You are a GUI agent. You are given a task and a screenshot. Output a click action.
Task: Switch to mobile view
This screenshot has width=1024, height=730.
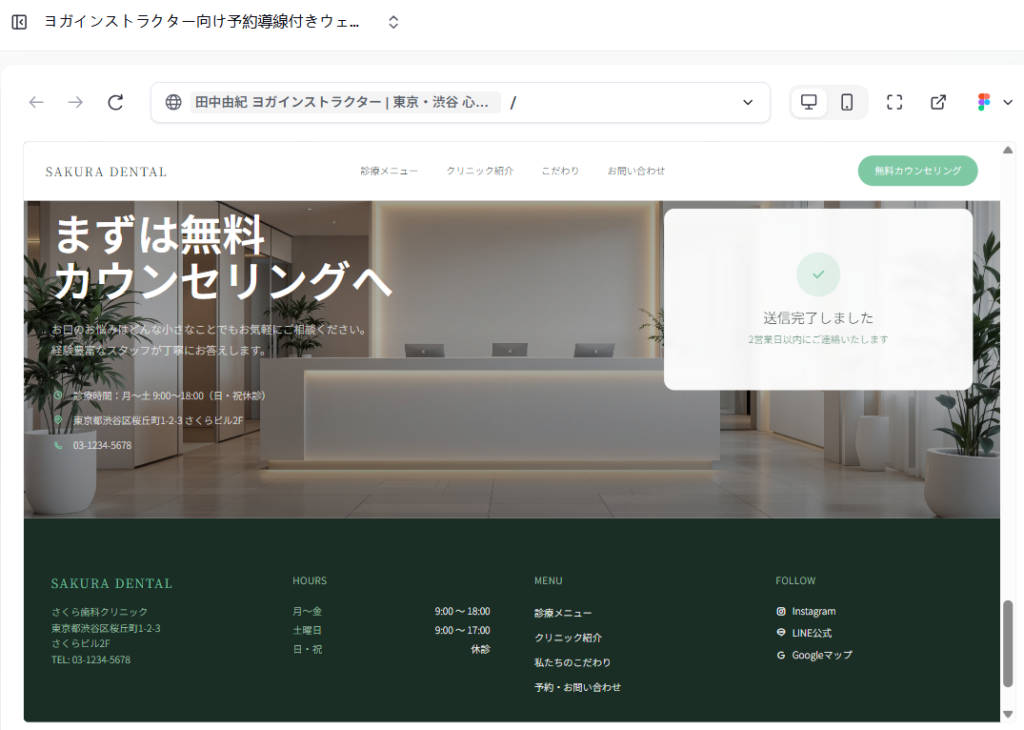pos(847,102)
